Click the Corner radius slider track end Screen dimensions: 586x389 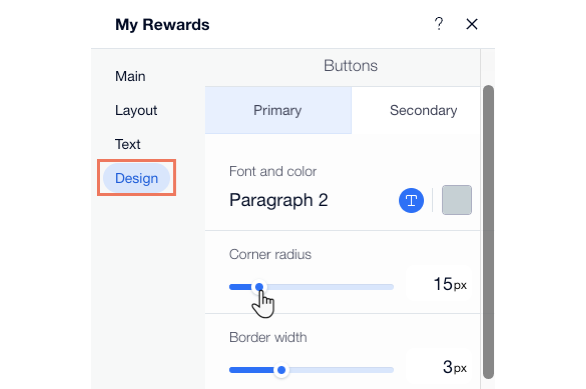391,287
